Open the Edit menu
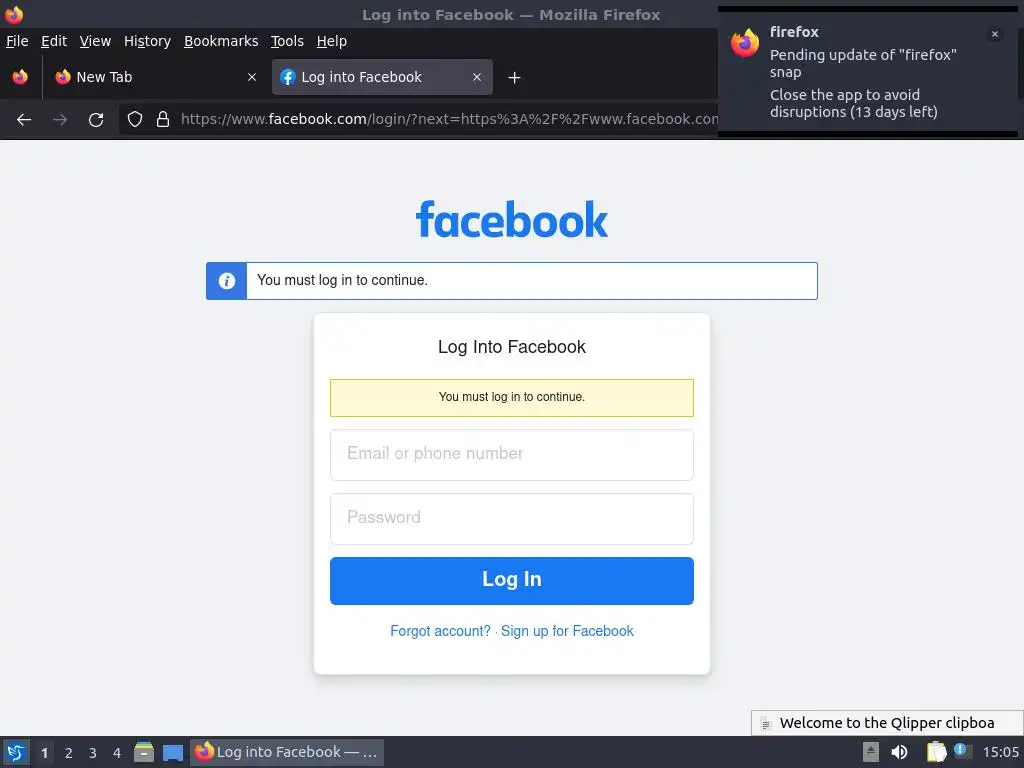The height and width of the screenshot is (768, 1024). point(54,41)
